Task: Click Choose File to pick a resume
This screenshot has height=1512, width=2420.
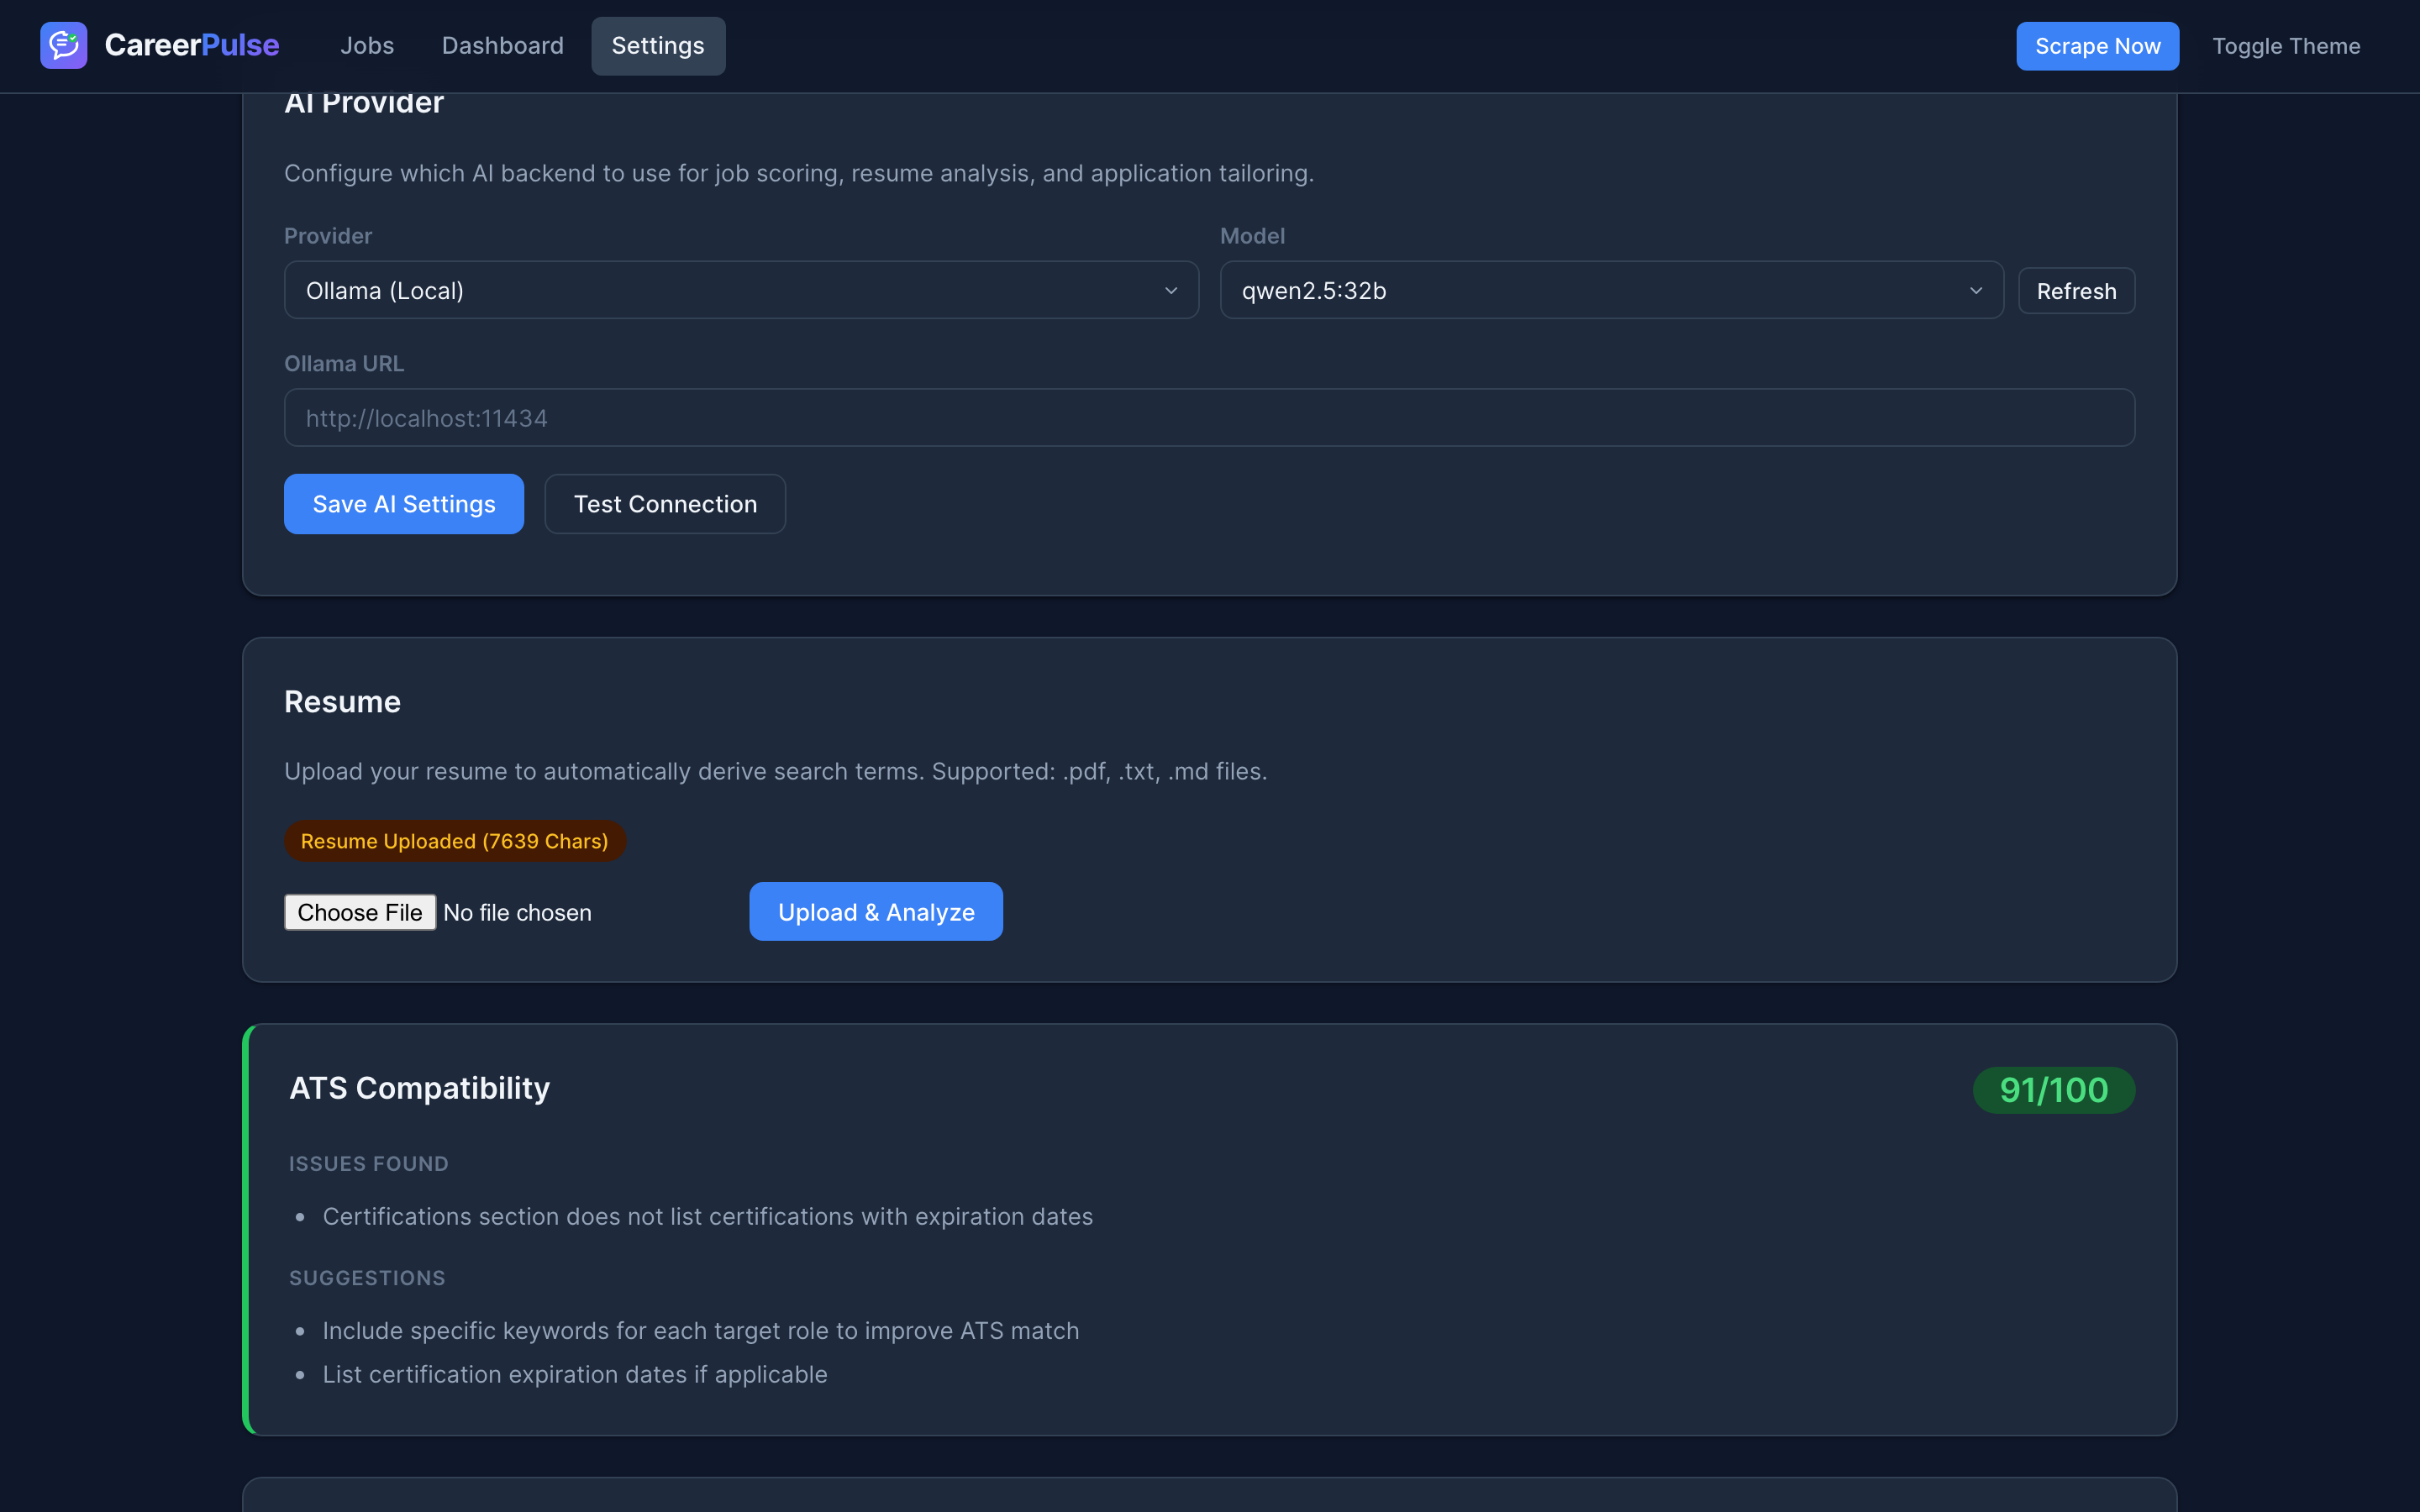Action: [360, 911]
